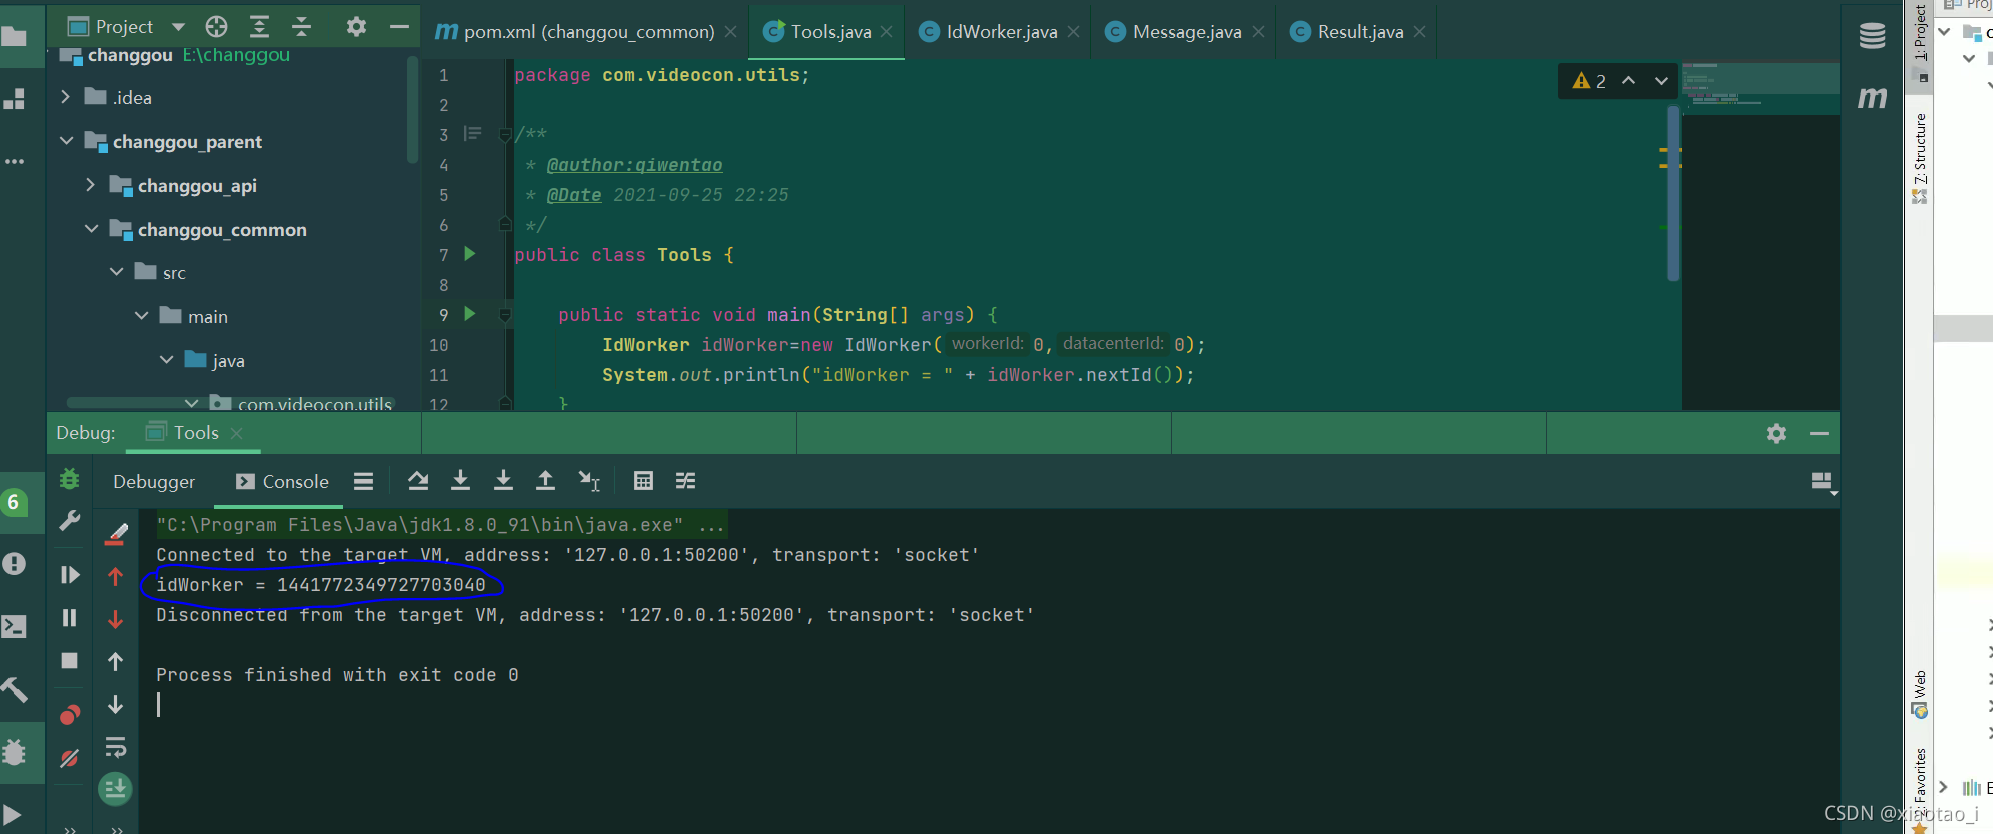Open Project panel options gear
This screenshot has width=1993, height=834.
(x=356, y=27)
